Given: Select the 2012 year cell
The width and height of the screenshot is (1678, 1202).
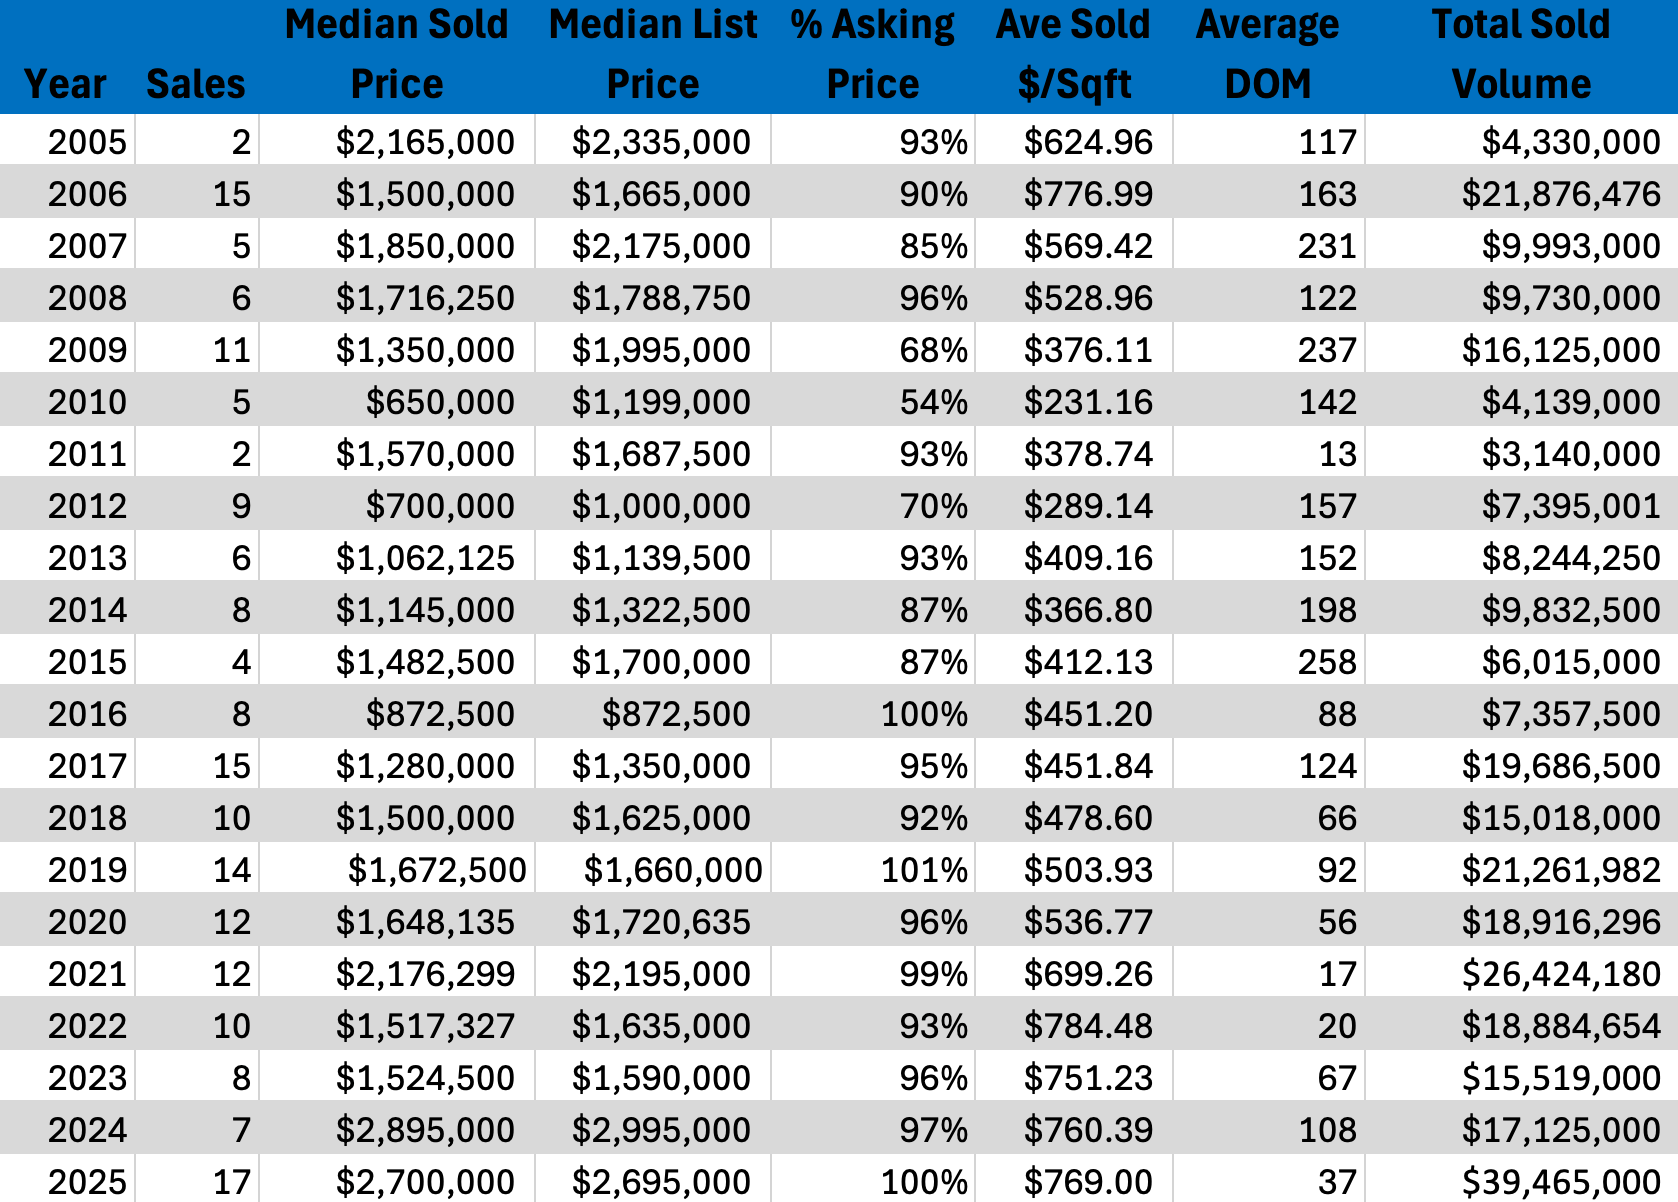Looking at the screenshot, I should [x=87, y=506].
